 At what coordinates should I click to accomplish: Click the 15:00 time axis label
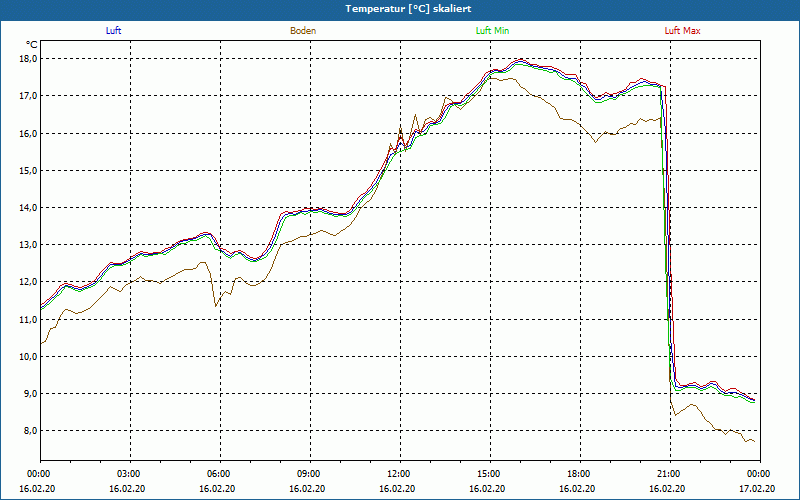click(x=488, y=474)
